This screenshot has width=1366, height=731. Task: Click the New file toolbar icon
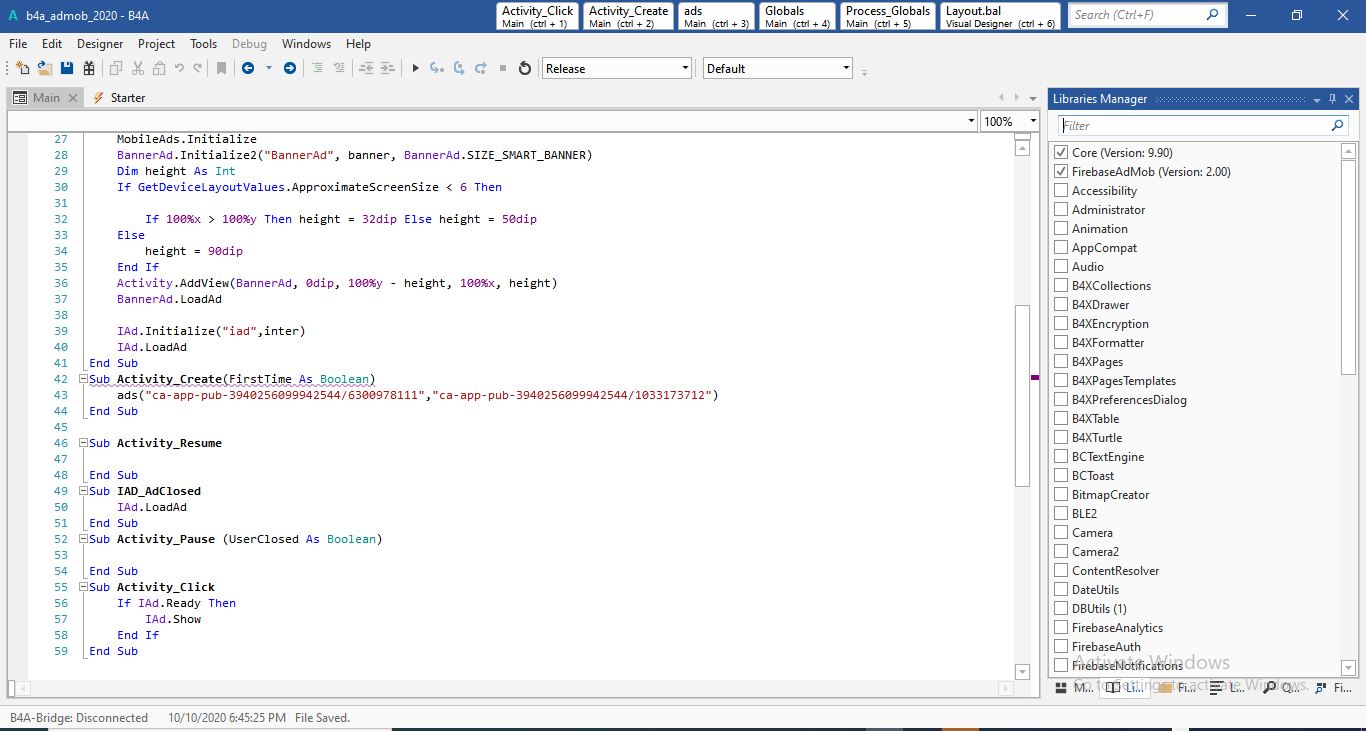[x=22, y=68]
